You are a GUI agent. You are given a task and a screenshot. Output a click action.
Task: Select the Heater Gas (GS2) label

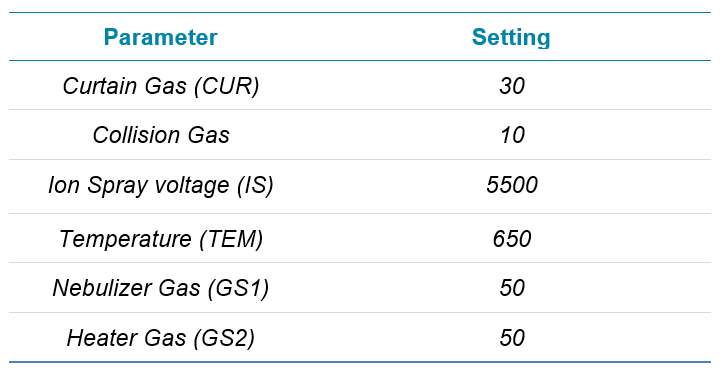pyautogui.click(x=161, y=338)
